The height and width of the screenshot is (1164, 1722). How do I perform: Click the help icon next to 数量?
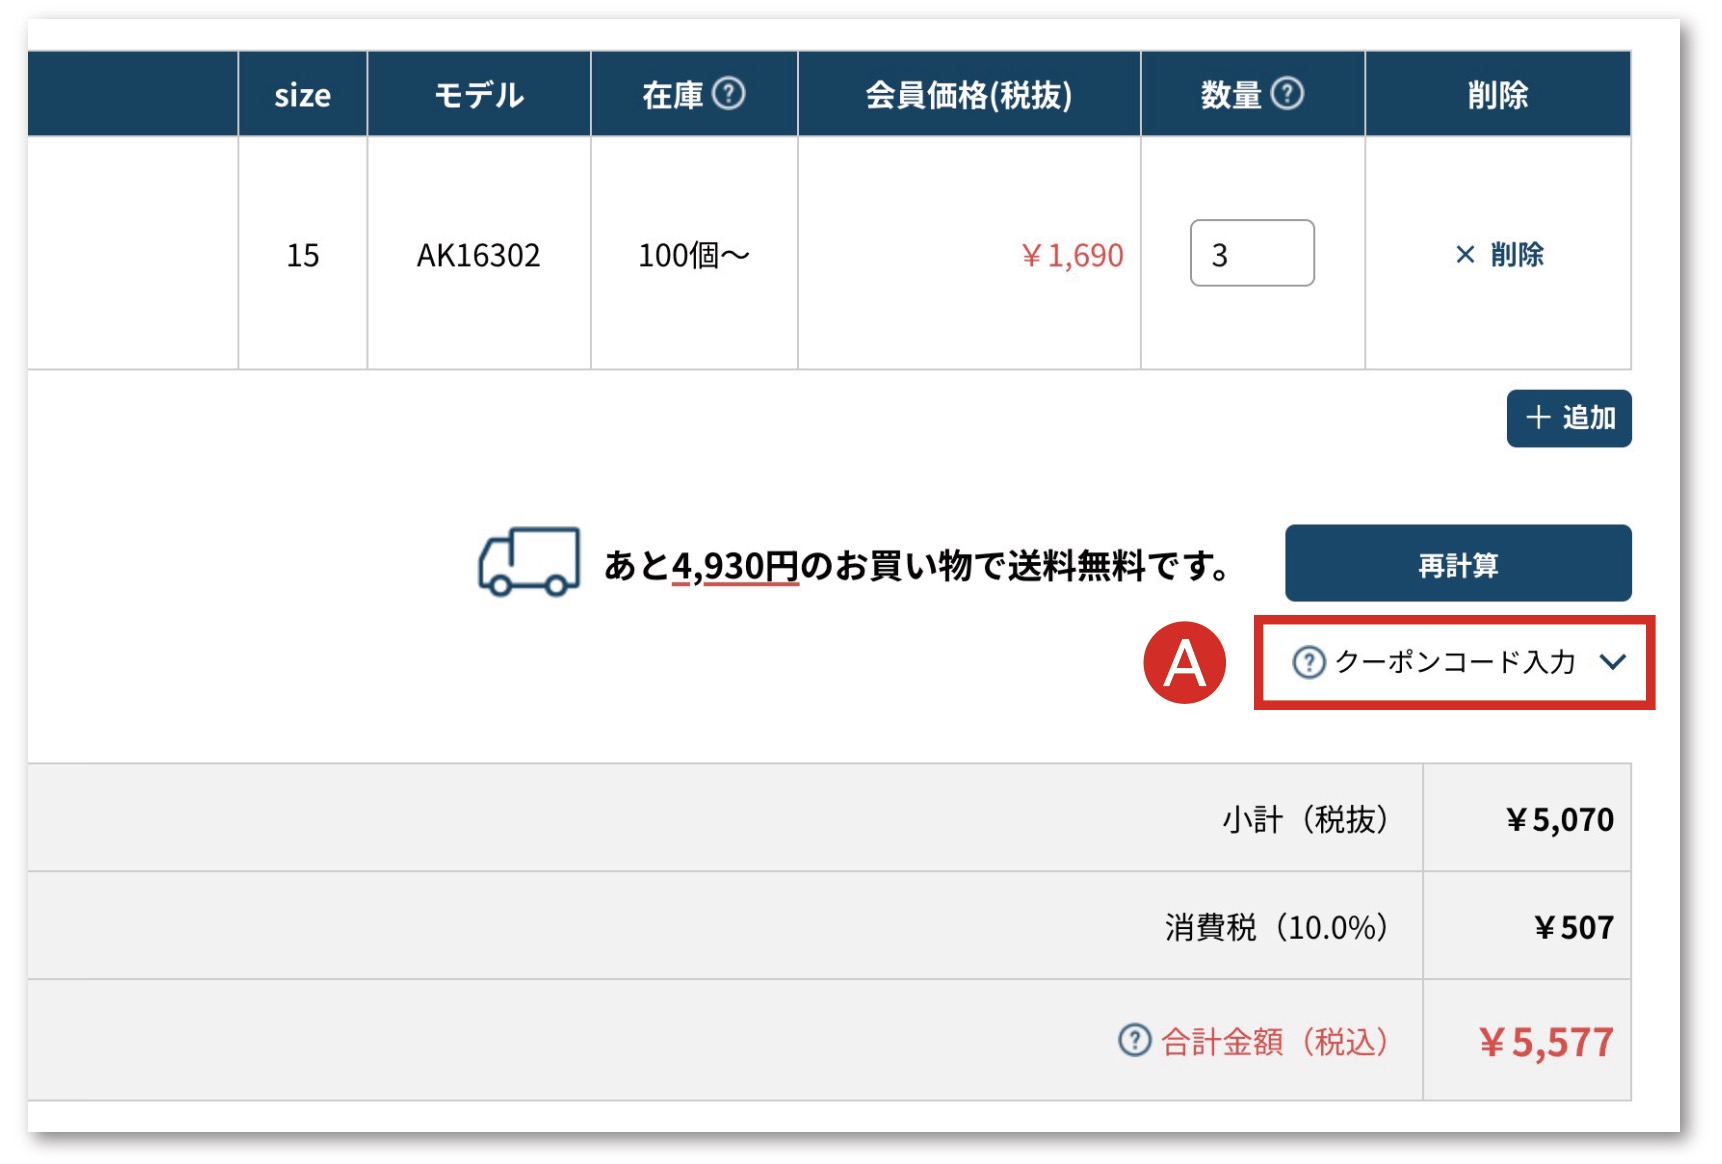click(1287, 94)
